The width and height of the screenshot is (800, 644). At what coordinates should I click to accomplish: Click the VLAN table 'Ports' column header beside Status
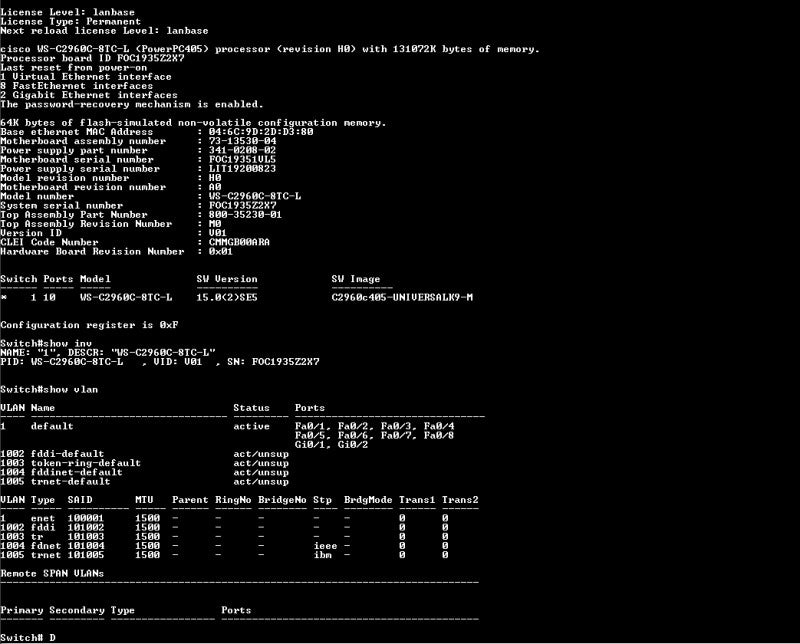pyautogui.click(x=310, y=407)
